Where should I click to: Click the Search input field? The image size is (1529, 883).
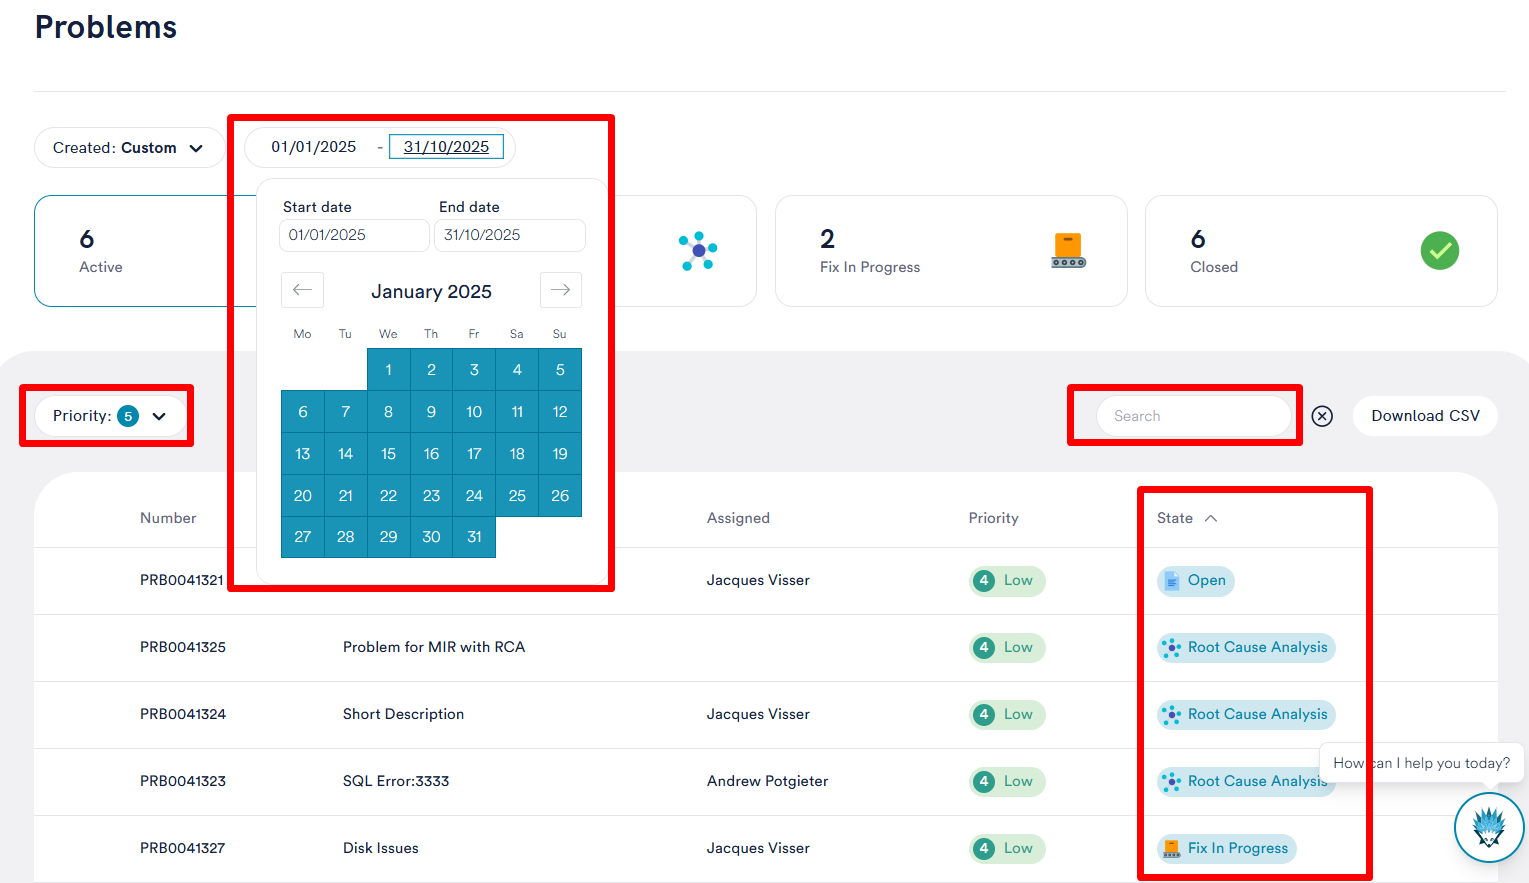tap(1194, 416)
